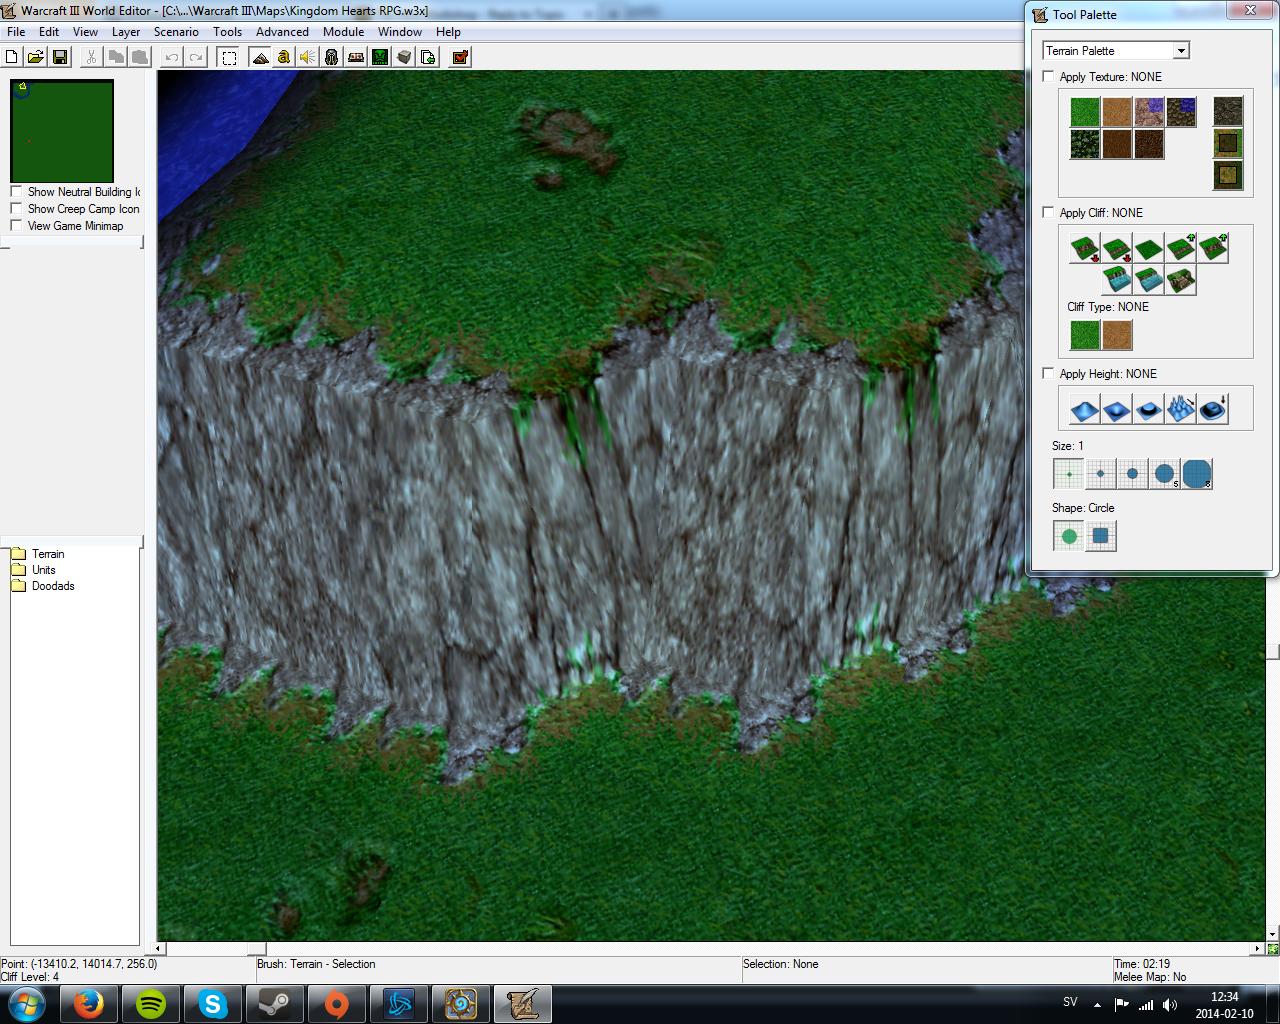Open the Scenario menu
The height and width of the screenshot is (1024, 1280).
176,32
